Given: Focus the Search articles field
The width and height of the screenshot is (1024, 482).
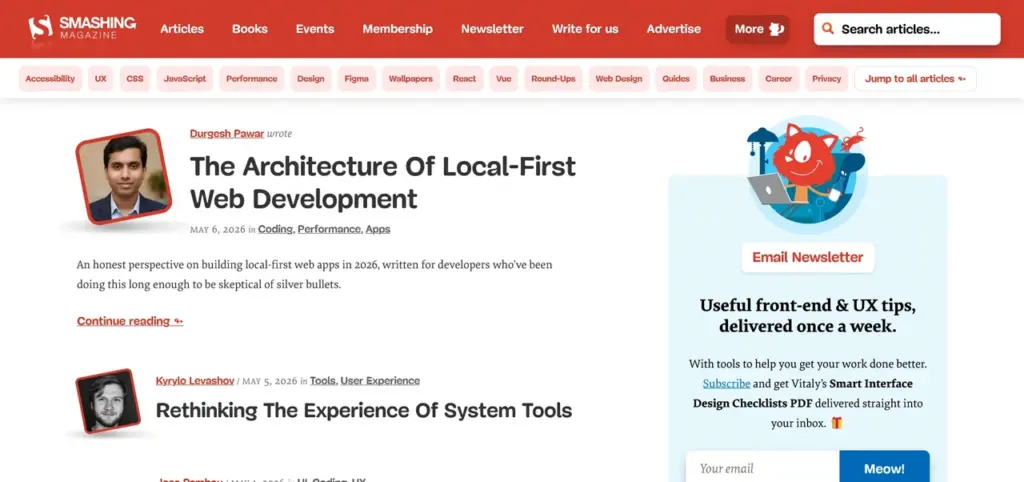Looking at the screenshot, I should (907, 29).
